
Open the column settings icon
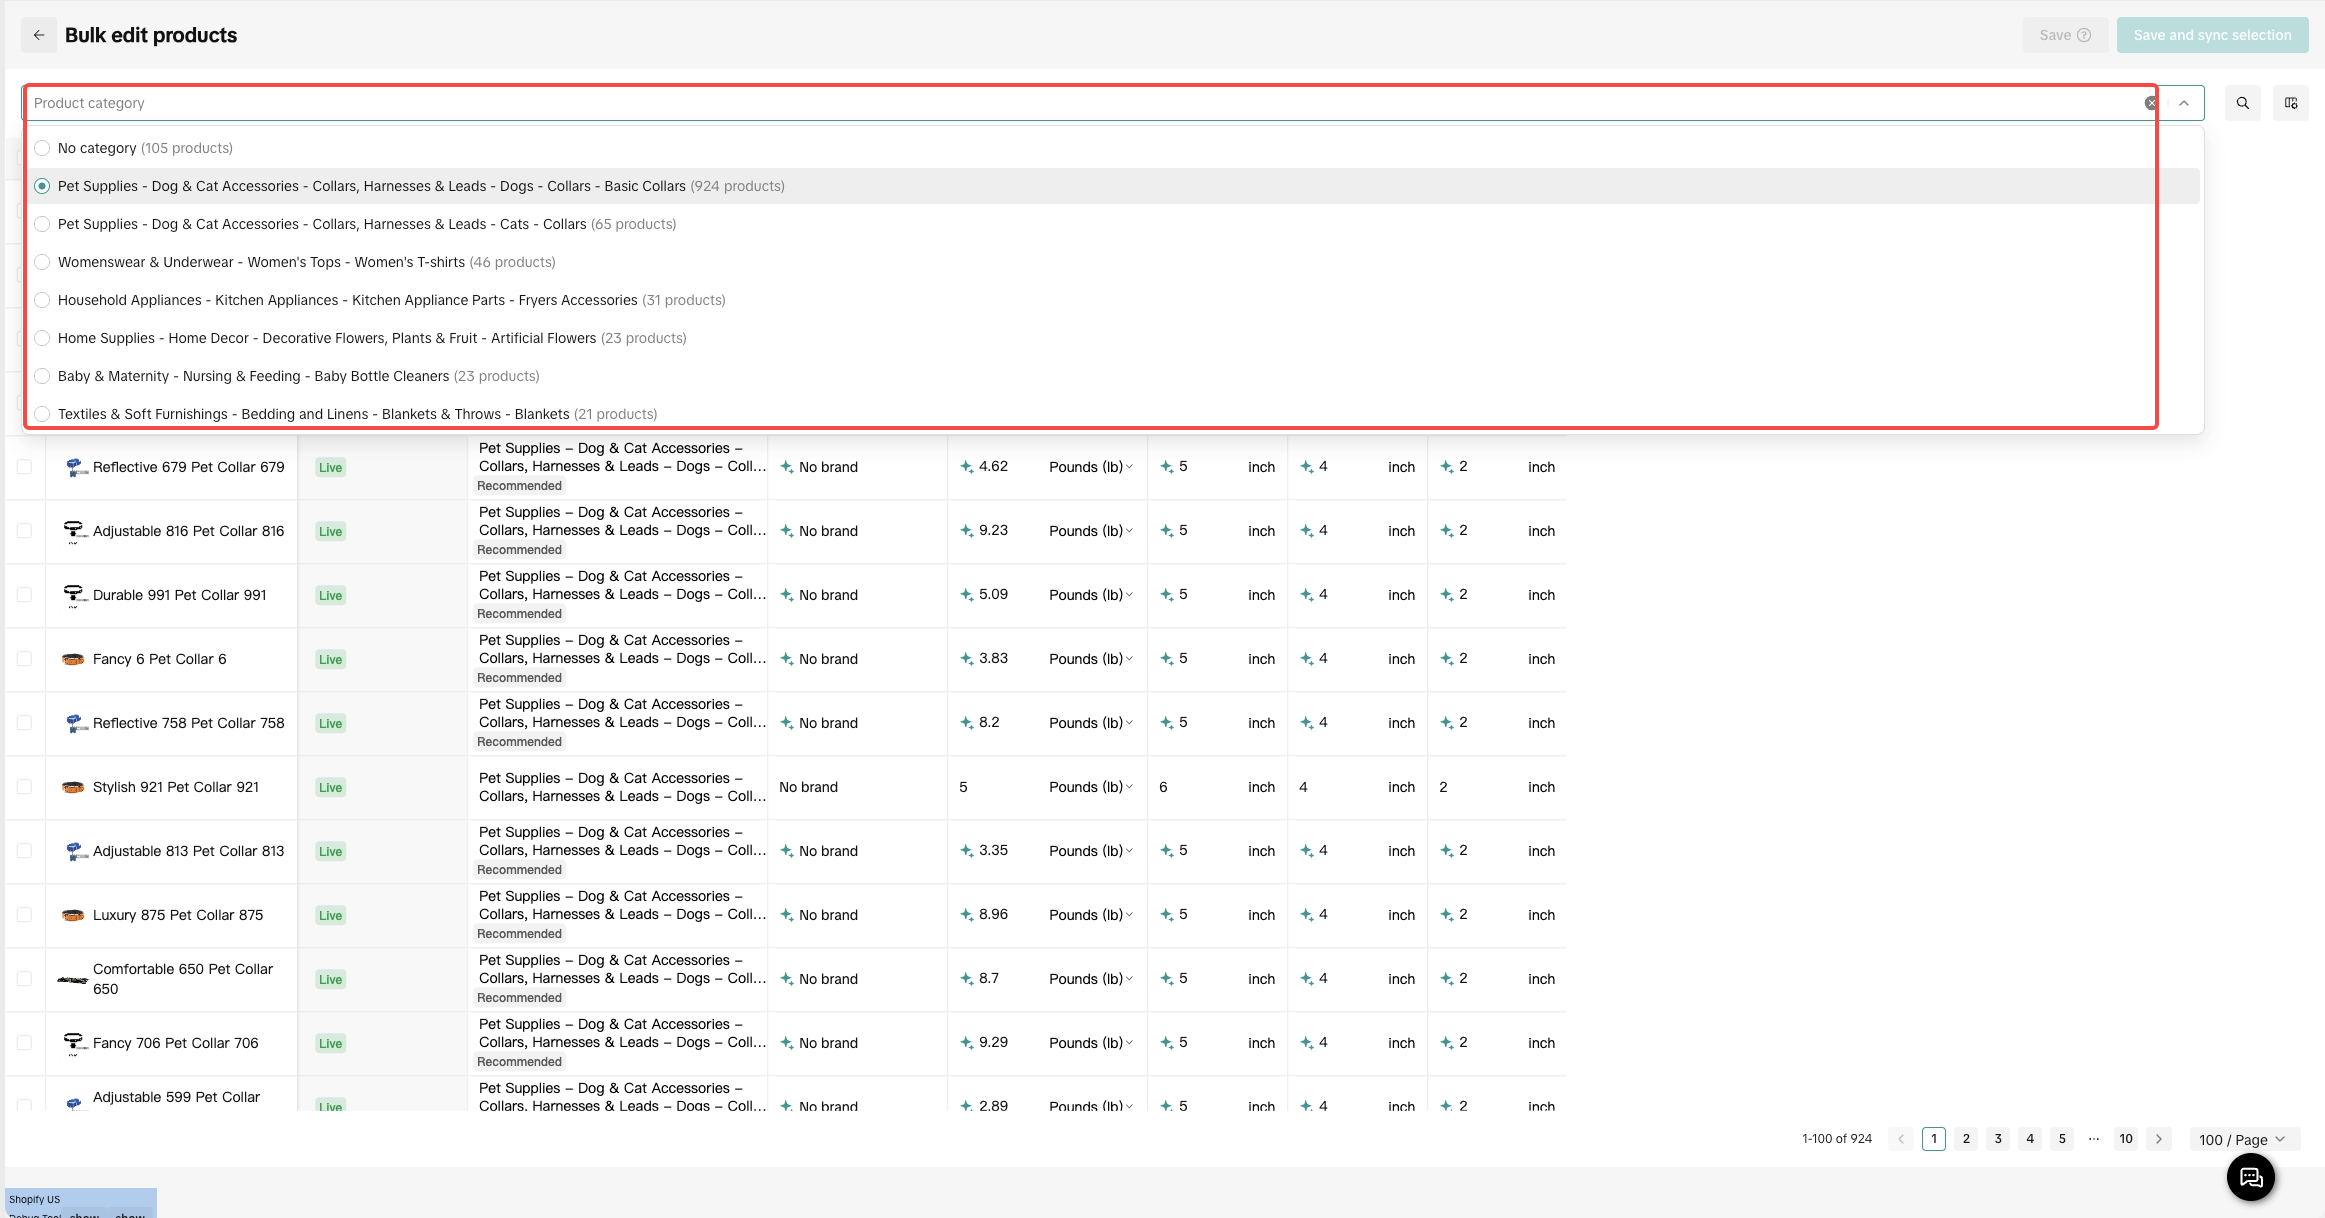(x=2290, y=103)
